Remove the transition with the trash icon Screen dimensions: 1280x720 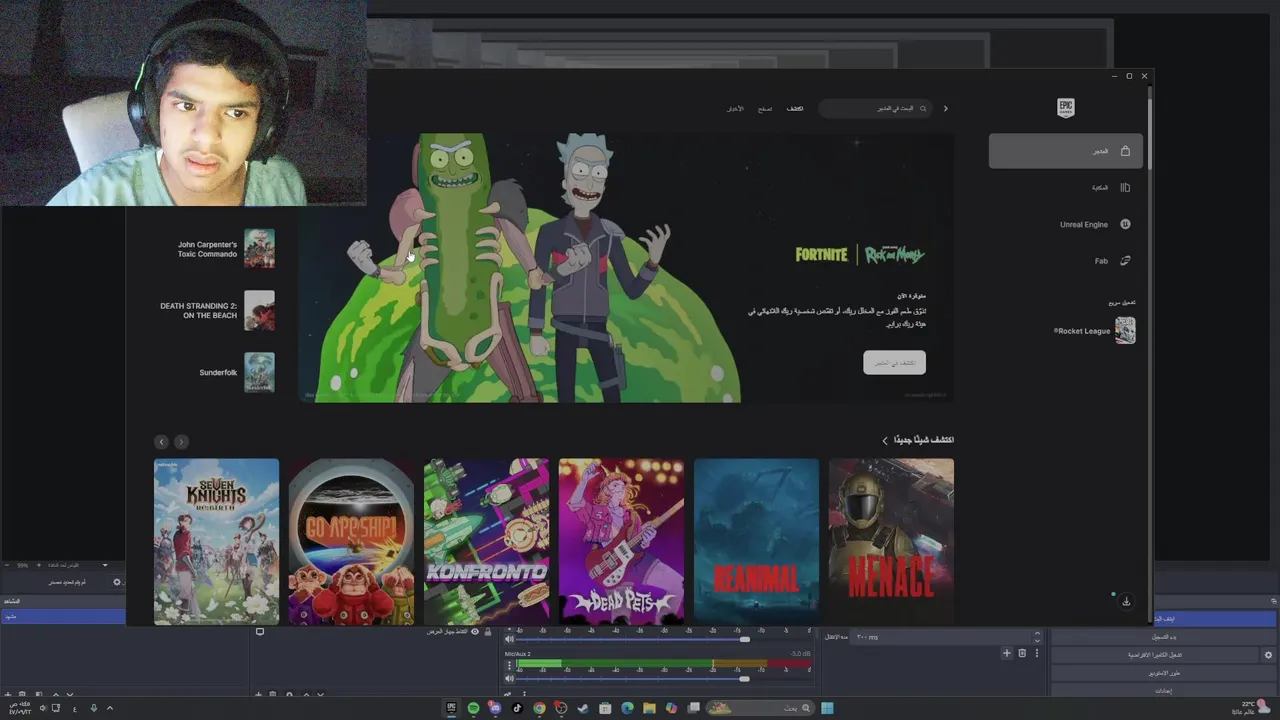1022,653
